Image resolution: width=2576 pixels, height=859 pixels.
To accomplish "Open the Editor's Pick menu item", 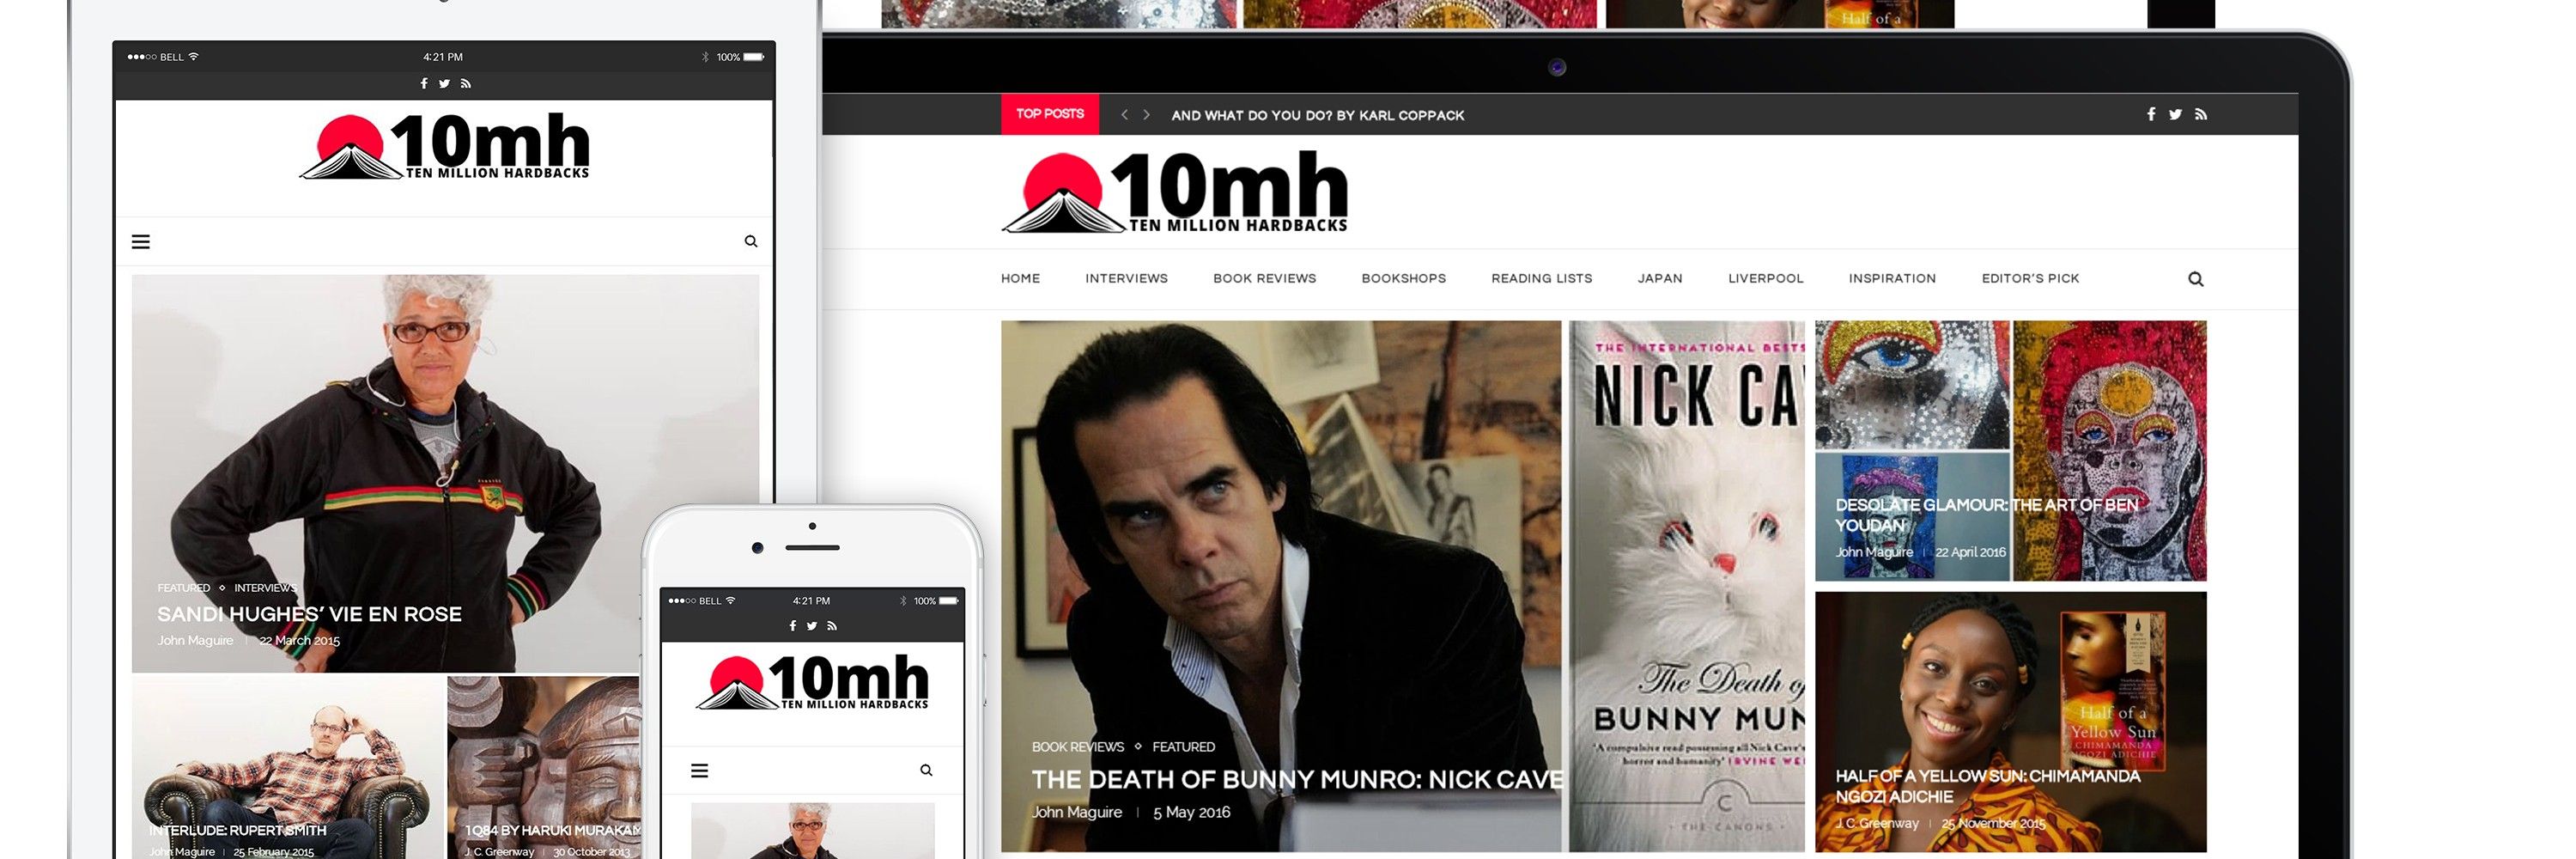I will tap(2030, 279).
